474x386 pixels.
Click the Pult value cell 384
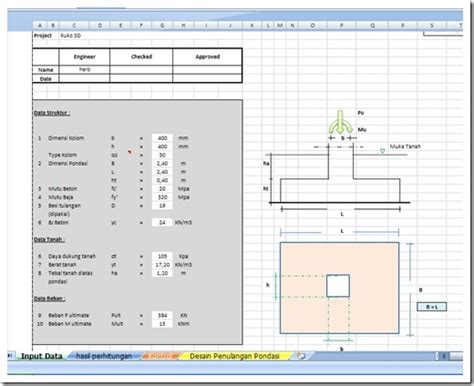(x=162, y=315)
